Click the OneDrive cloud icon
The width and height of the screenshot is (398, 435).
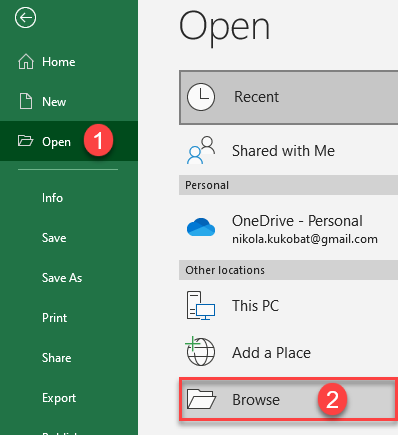[x=201, y=227]
